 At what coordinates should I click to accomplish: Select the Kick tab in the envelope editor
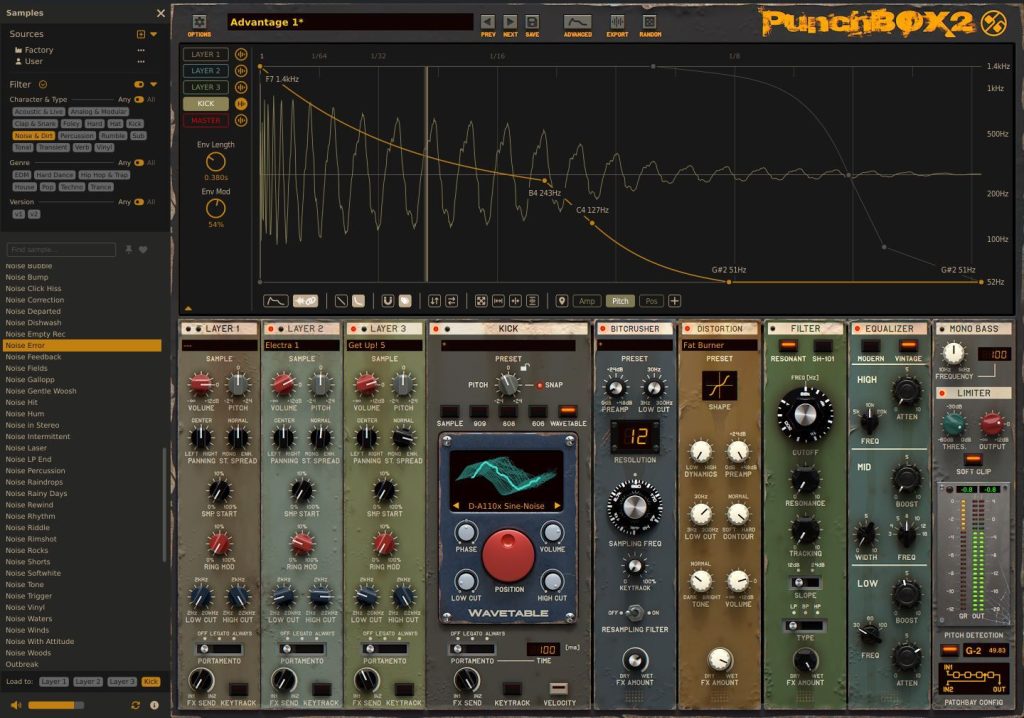[x=206, y=103]
